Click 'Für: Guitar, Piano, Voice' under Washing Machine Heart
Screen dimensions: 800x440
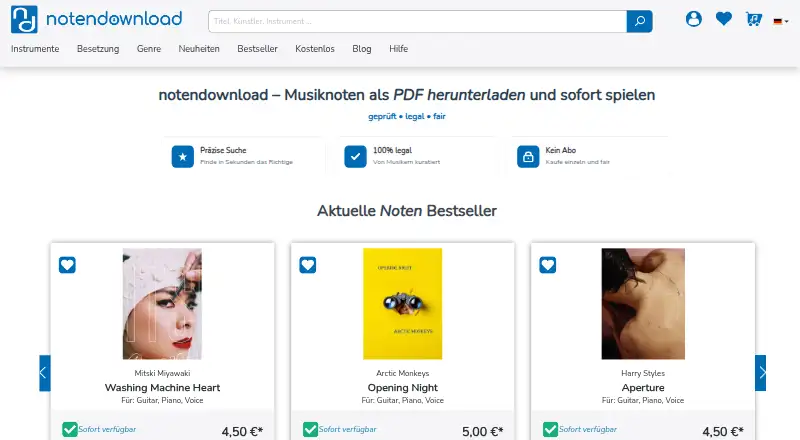pos(162,400)
